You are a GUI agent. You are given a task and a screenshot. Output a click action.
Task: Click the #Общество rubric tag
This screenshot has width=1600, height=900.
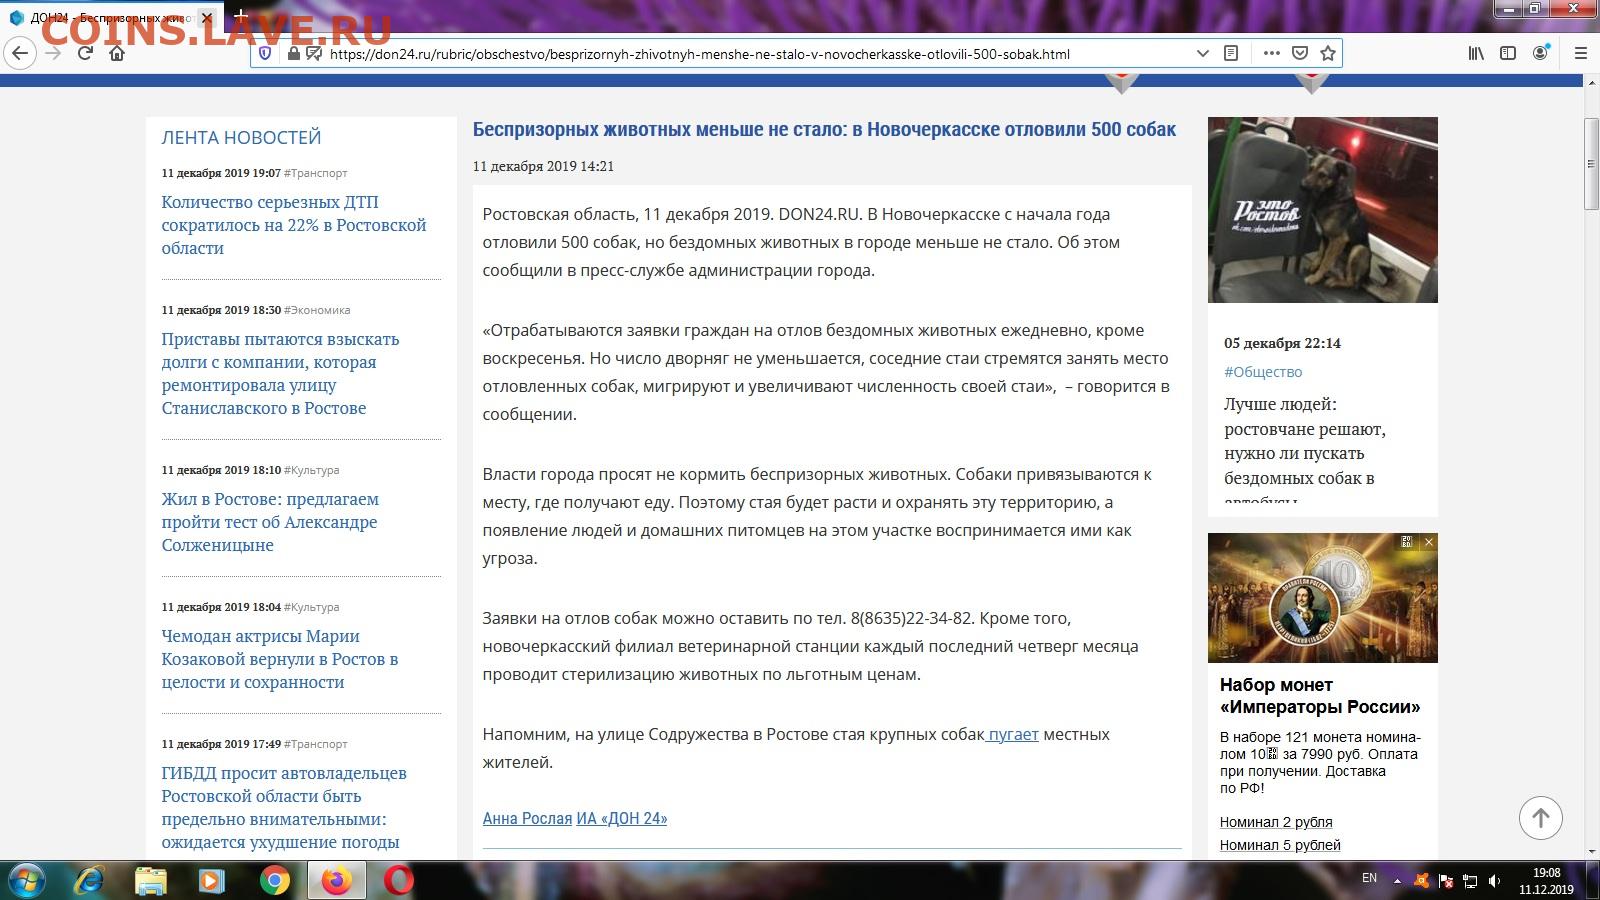click(x=1263, y=371)
